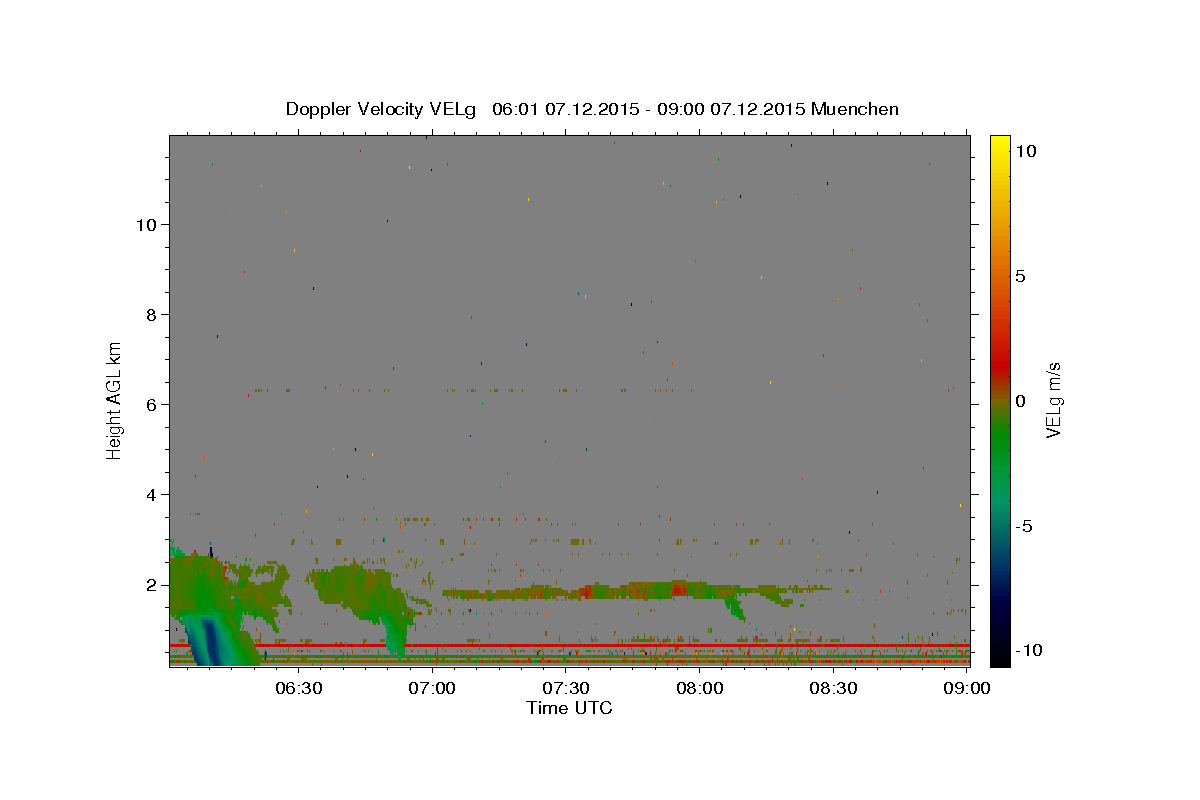This screenshot has height=800, width=1200.
Task: Click the 09:00 time tick label
Action: (x=967, y=688)
